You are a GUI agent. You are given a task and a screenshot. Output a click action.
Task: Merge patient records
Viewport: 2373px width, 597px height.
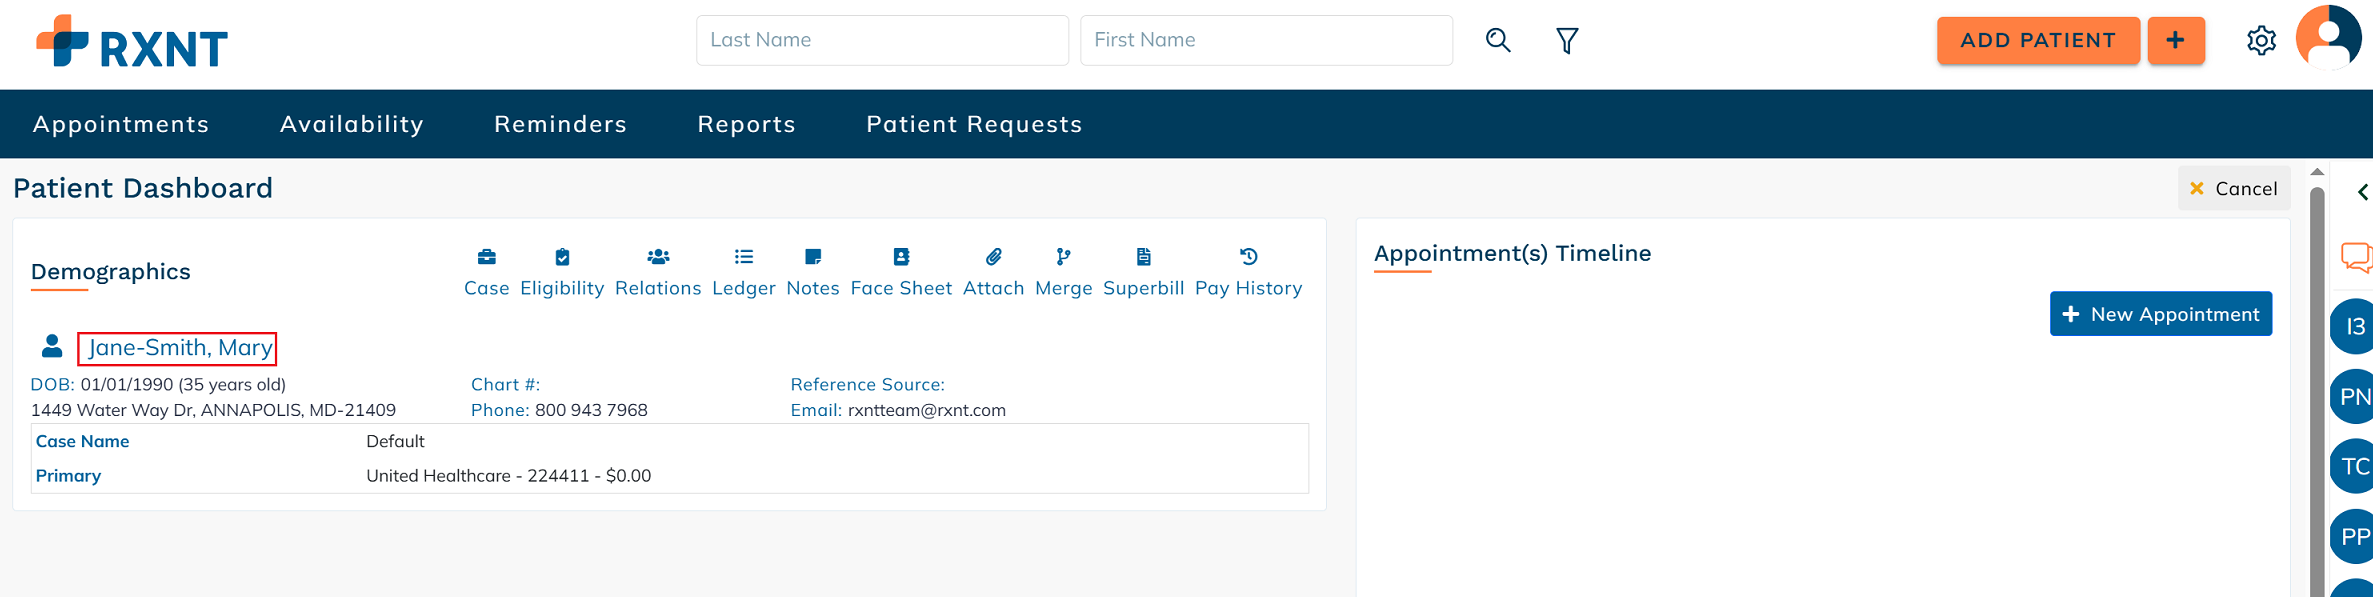(1063, 258)
